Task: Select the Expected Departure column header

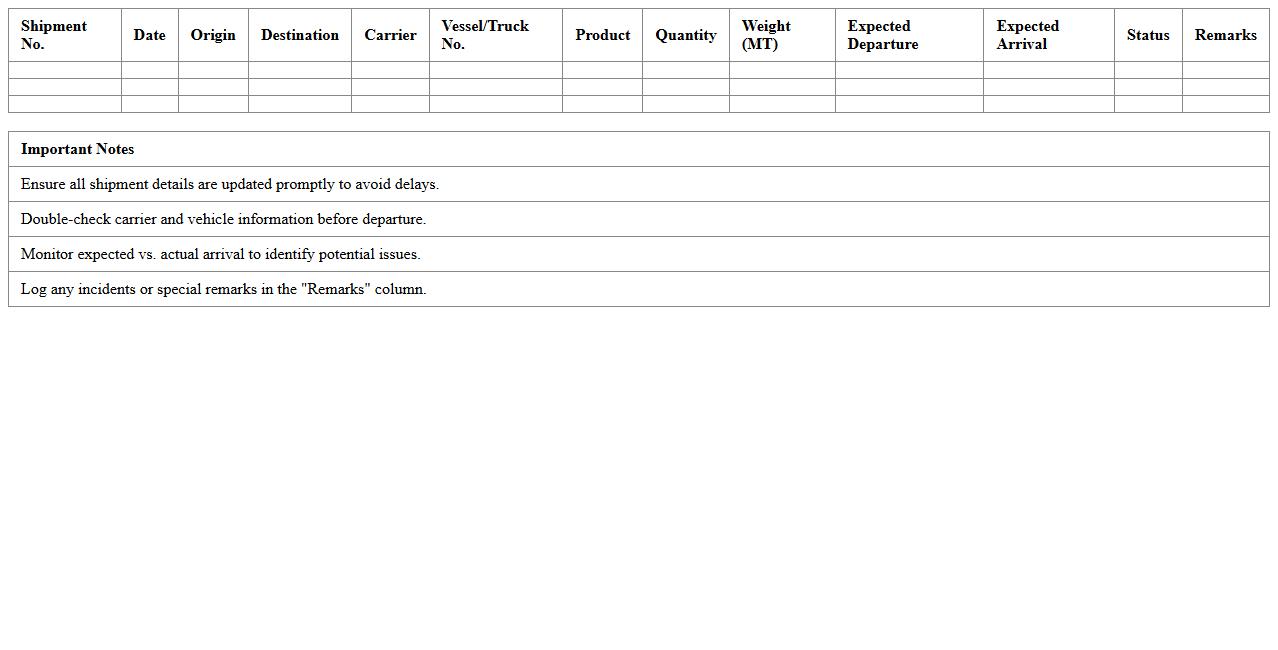Action: point(883,35)
